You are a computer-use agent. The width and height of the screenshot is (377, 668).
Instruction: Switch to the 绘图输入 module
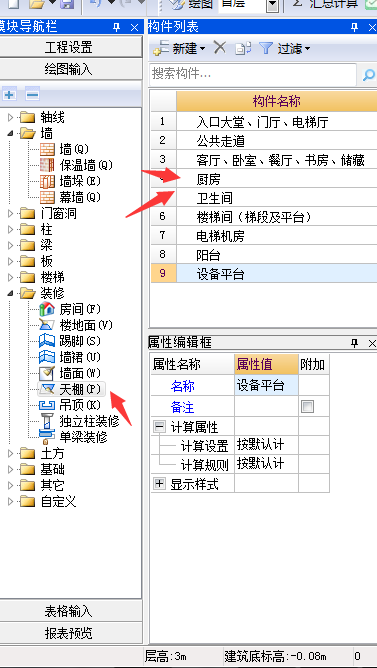coord(69,69)
